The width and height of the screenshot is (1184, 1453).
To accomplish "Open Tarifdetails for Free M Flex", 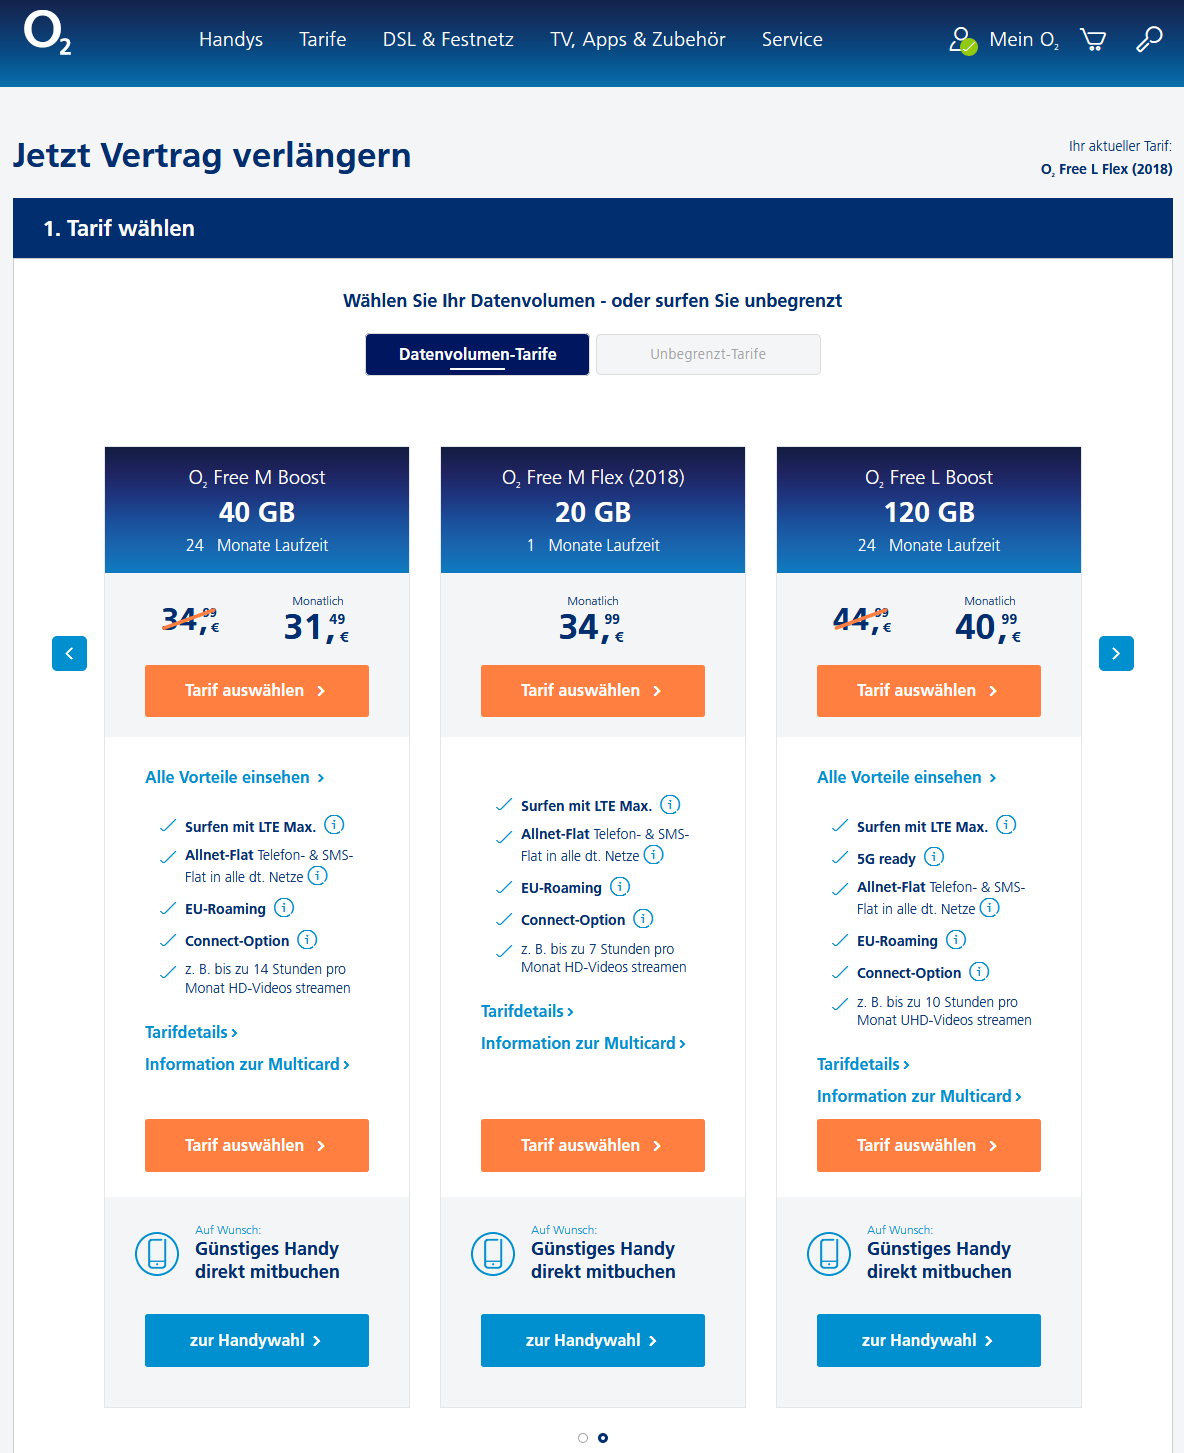I will pyautogui.click(x=527, y=1011).
